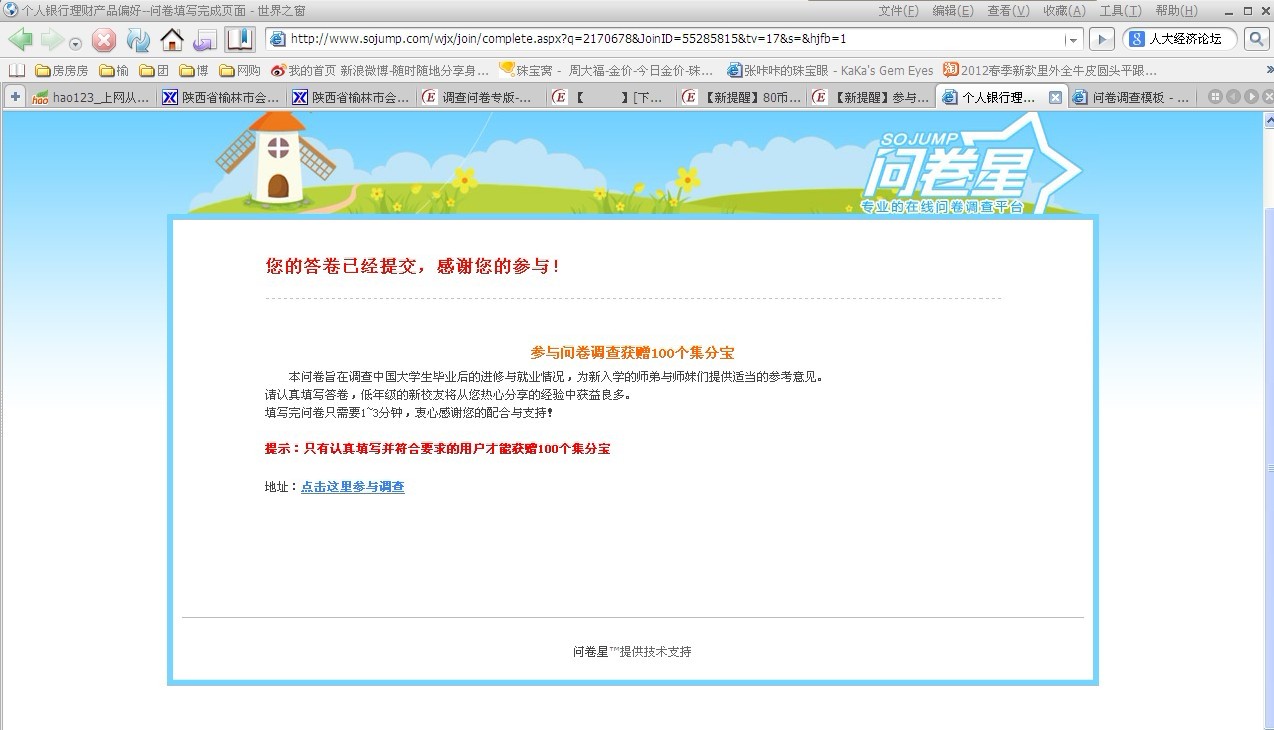Click the red 提示 notice text
The width and height of the screenshot is (1274, 730).
pyautogui.click(x=437, y=449)
